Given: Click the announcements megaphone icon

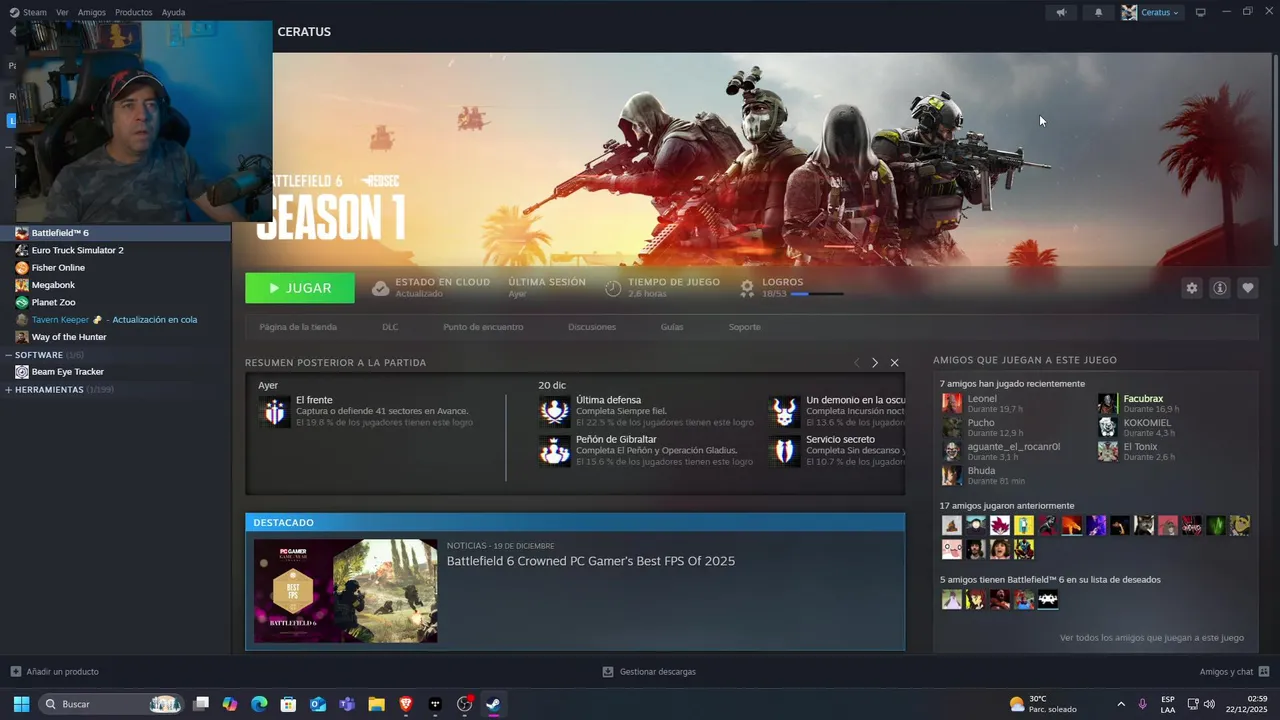Looking at the screenshot, I should tap(1061, 12).
